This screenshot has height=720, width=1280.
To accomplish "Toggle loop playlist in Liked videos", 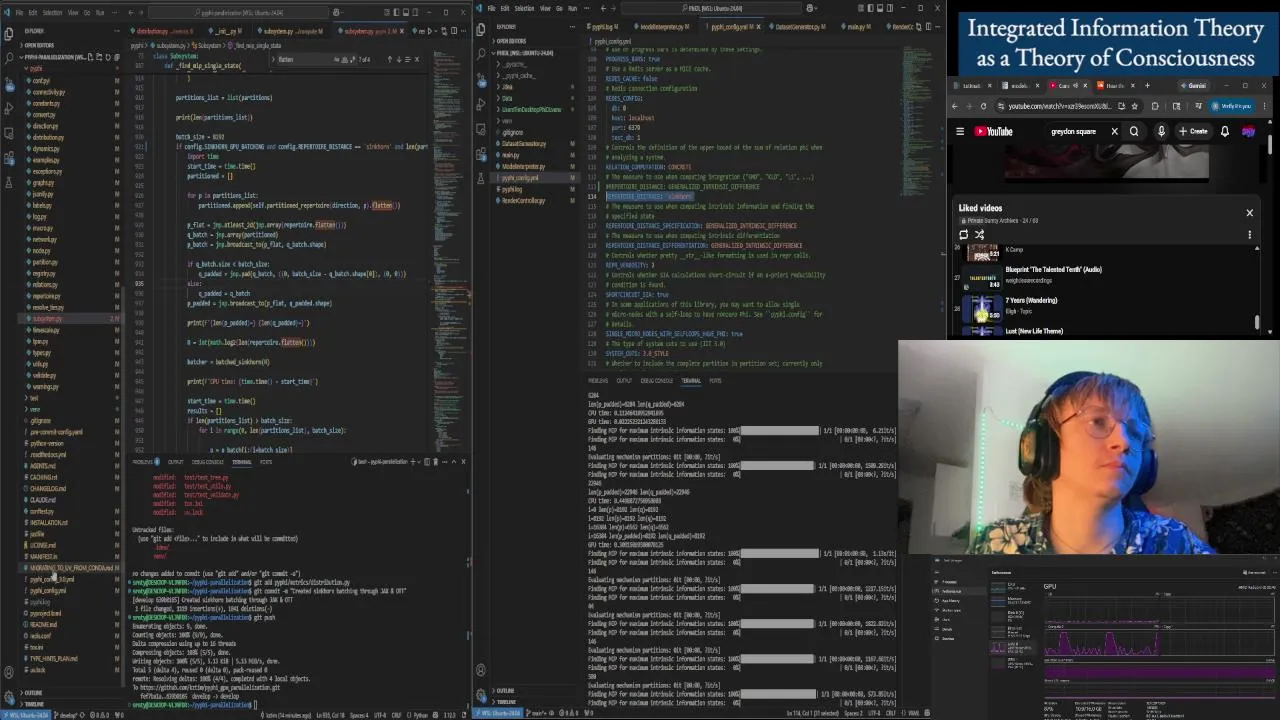I will coord(963,235).
